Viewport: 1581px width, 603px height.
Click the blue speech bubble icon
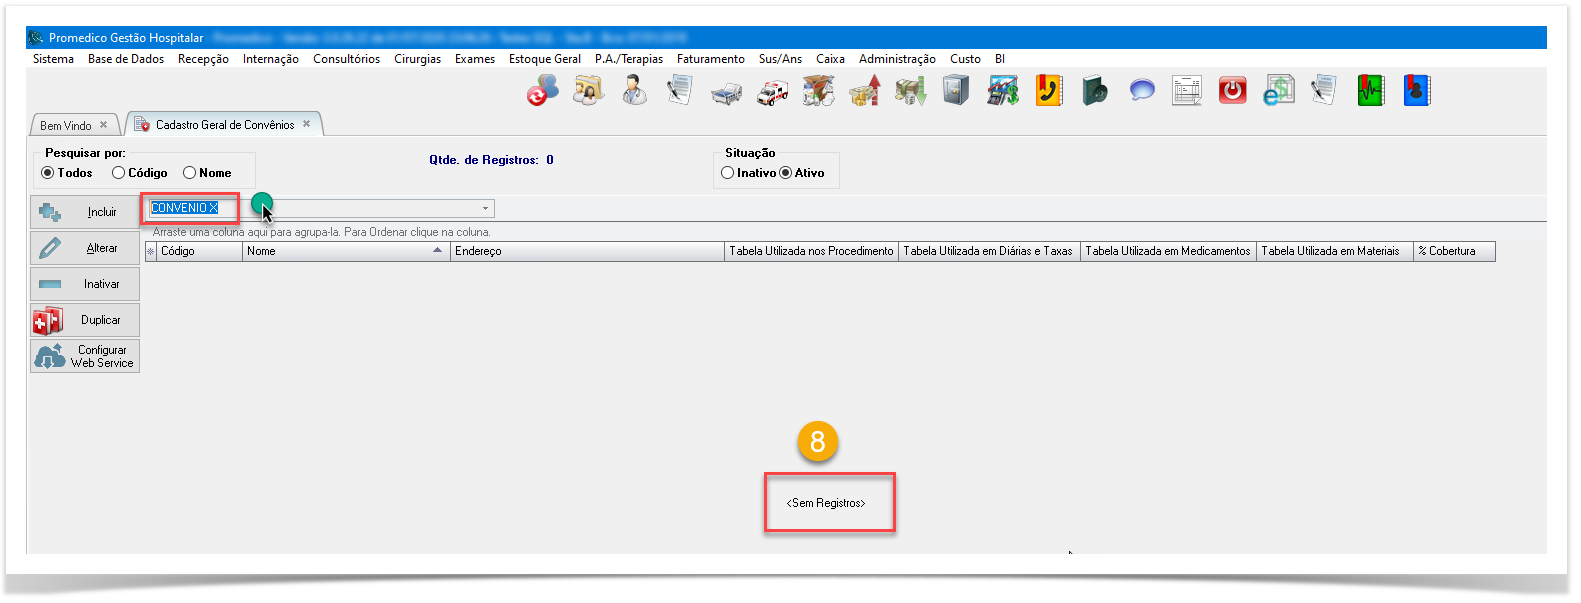pyautogui.click(x=1141, y=91)
